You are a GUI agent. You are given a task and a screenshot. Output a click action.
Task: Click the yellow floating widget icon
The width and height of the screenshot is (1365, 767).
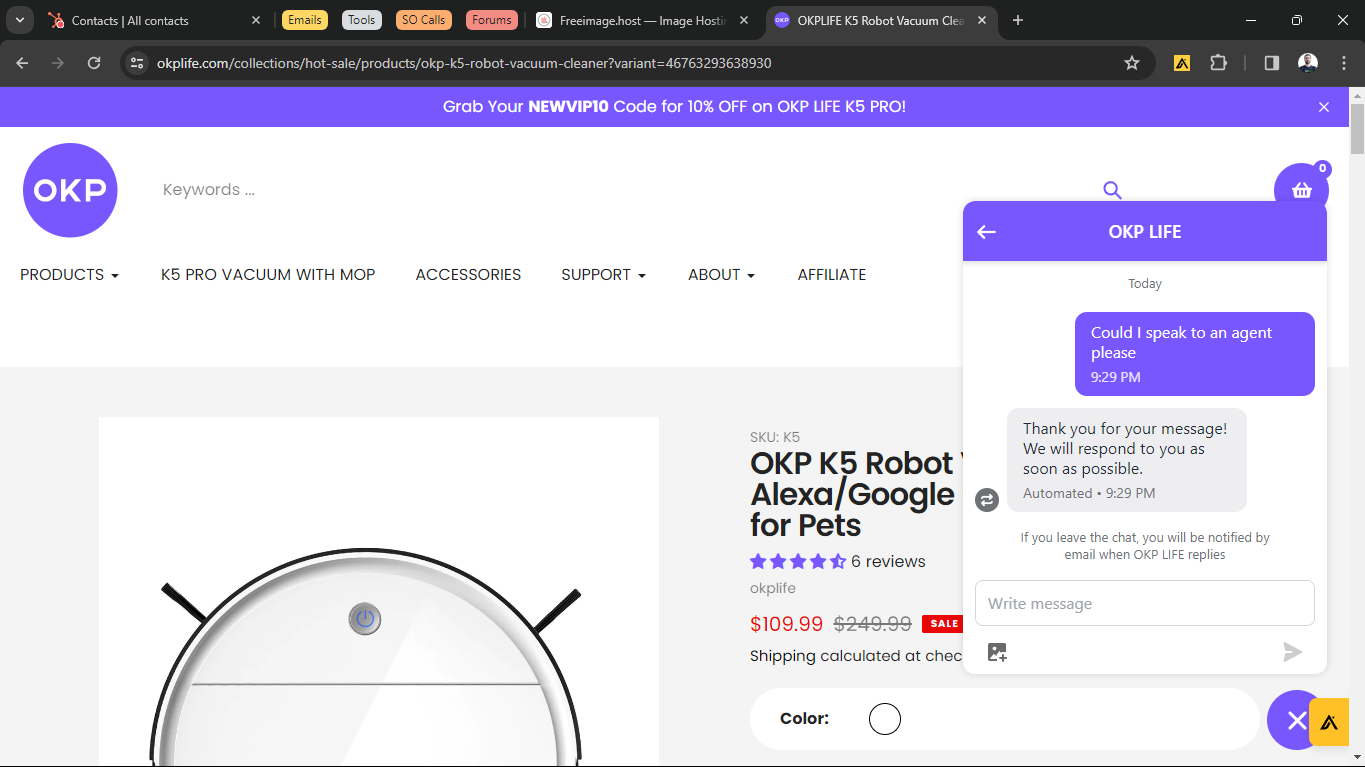click(1329, 722)
